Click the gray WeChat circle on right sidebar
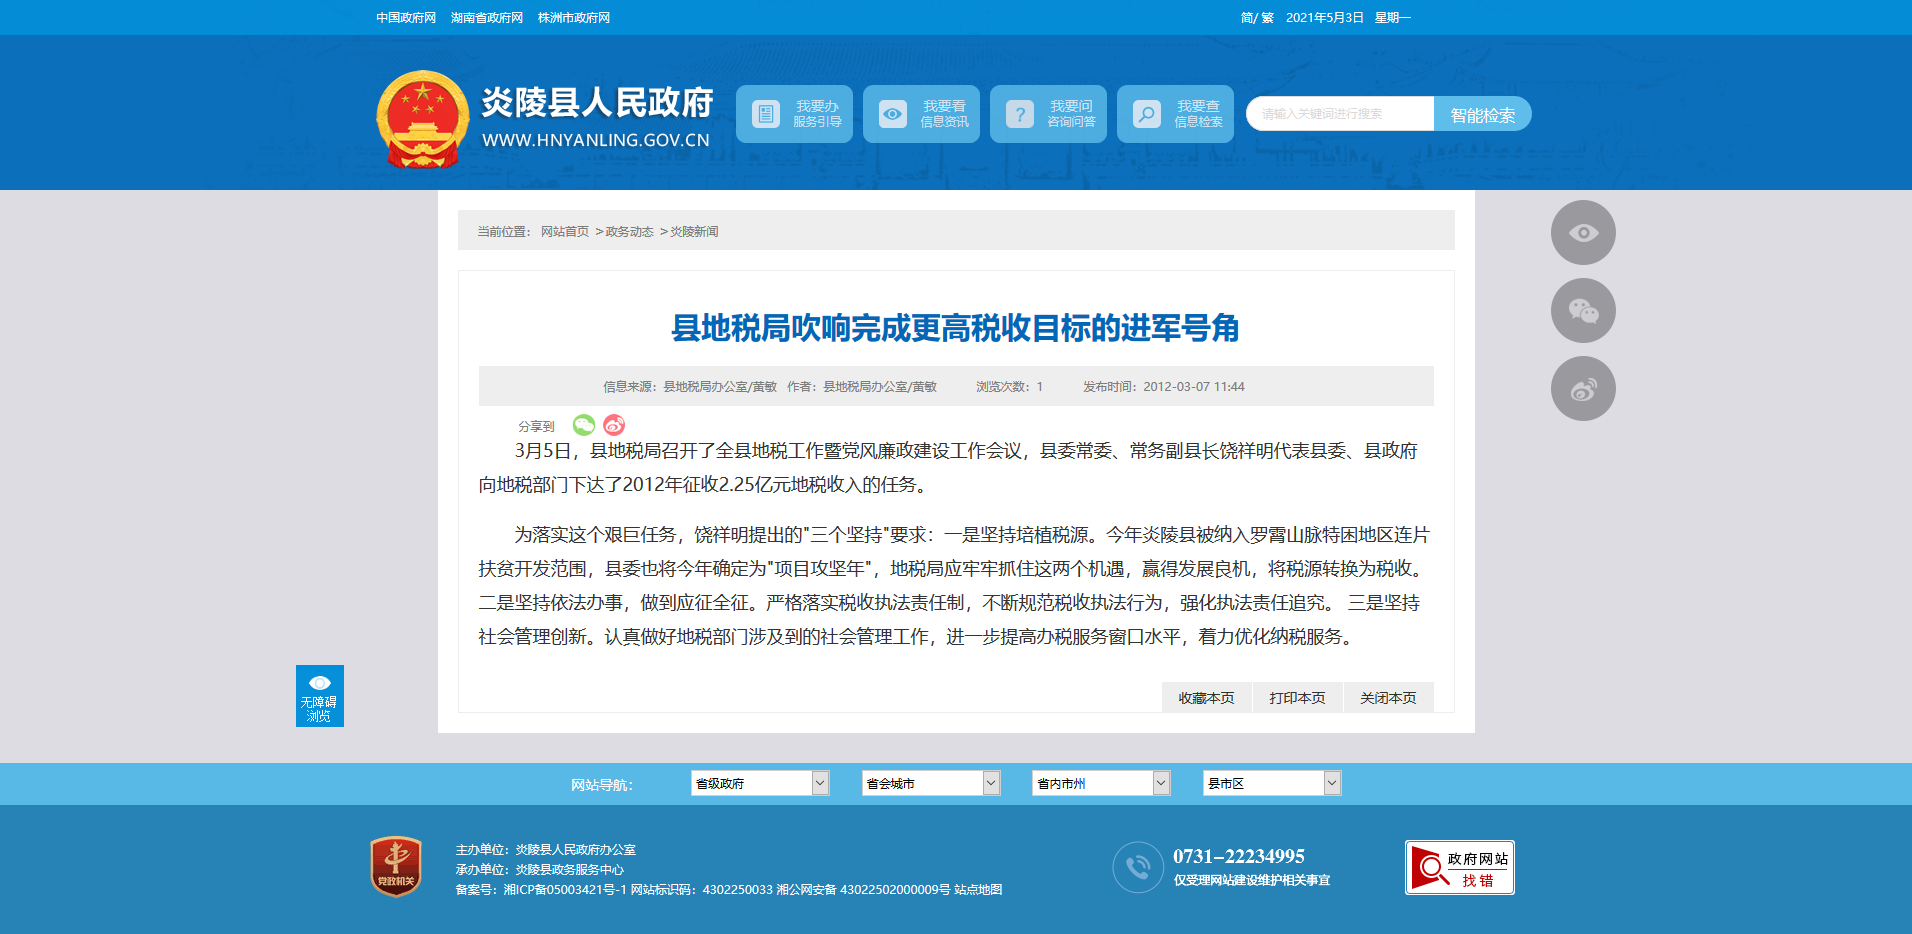Screen dimensions: 1912x934 [x=1582, y=311]
